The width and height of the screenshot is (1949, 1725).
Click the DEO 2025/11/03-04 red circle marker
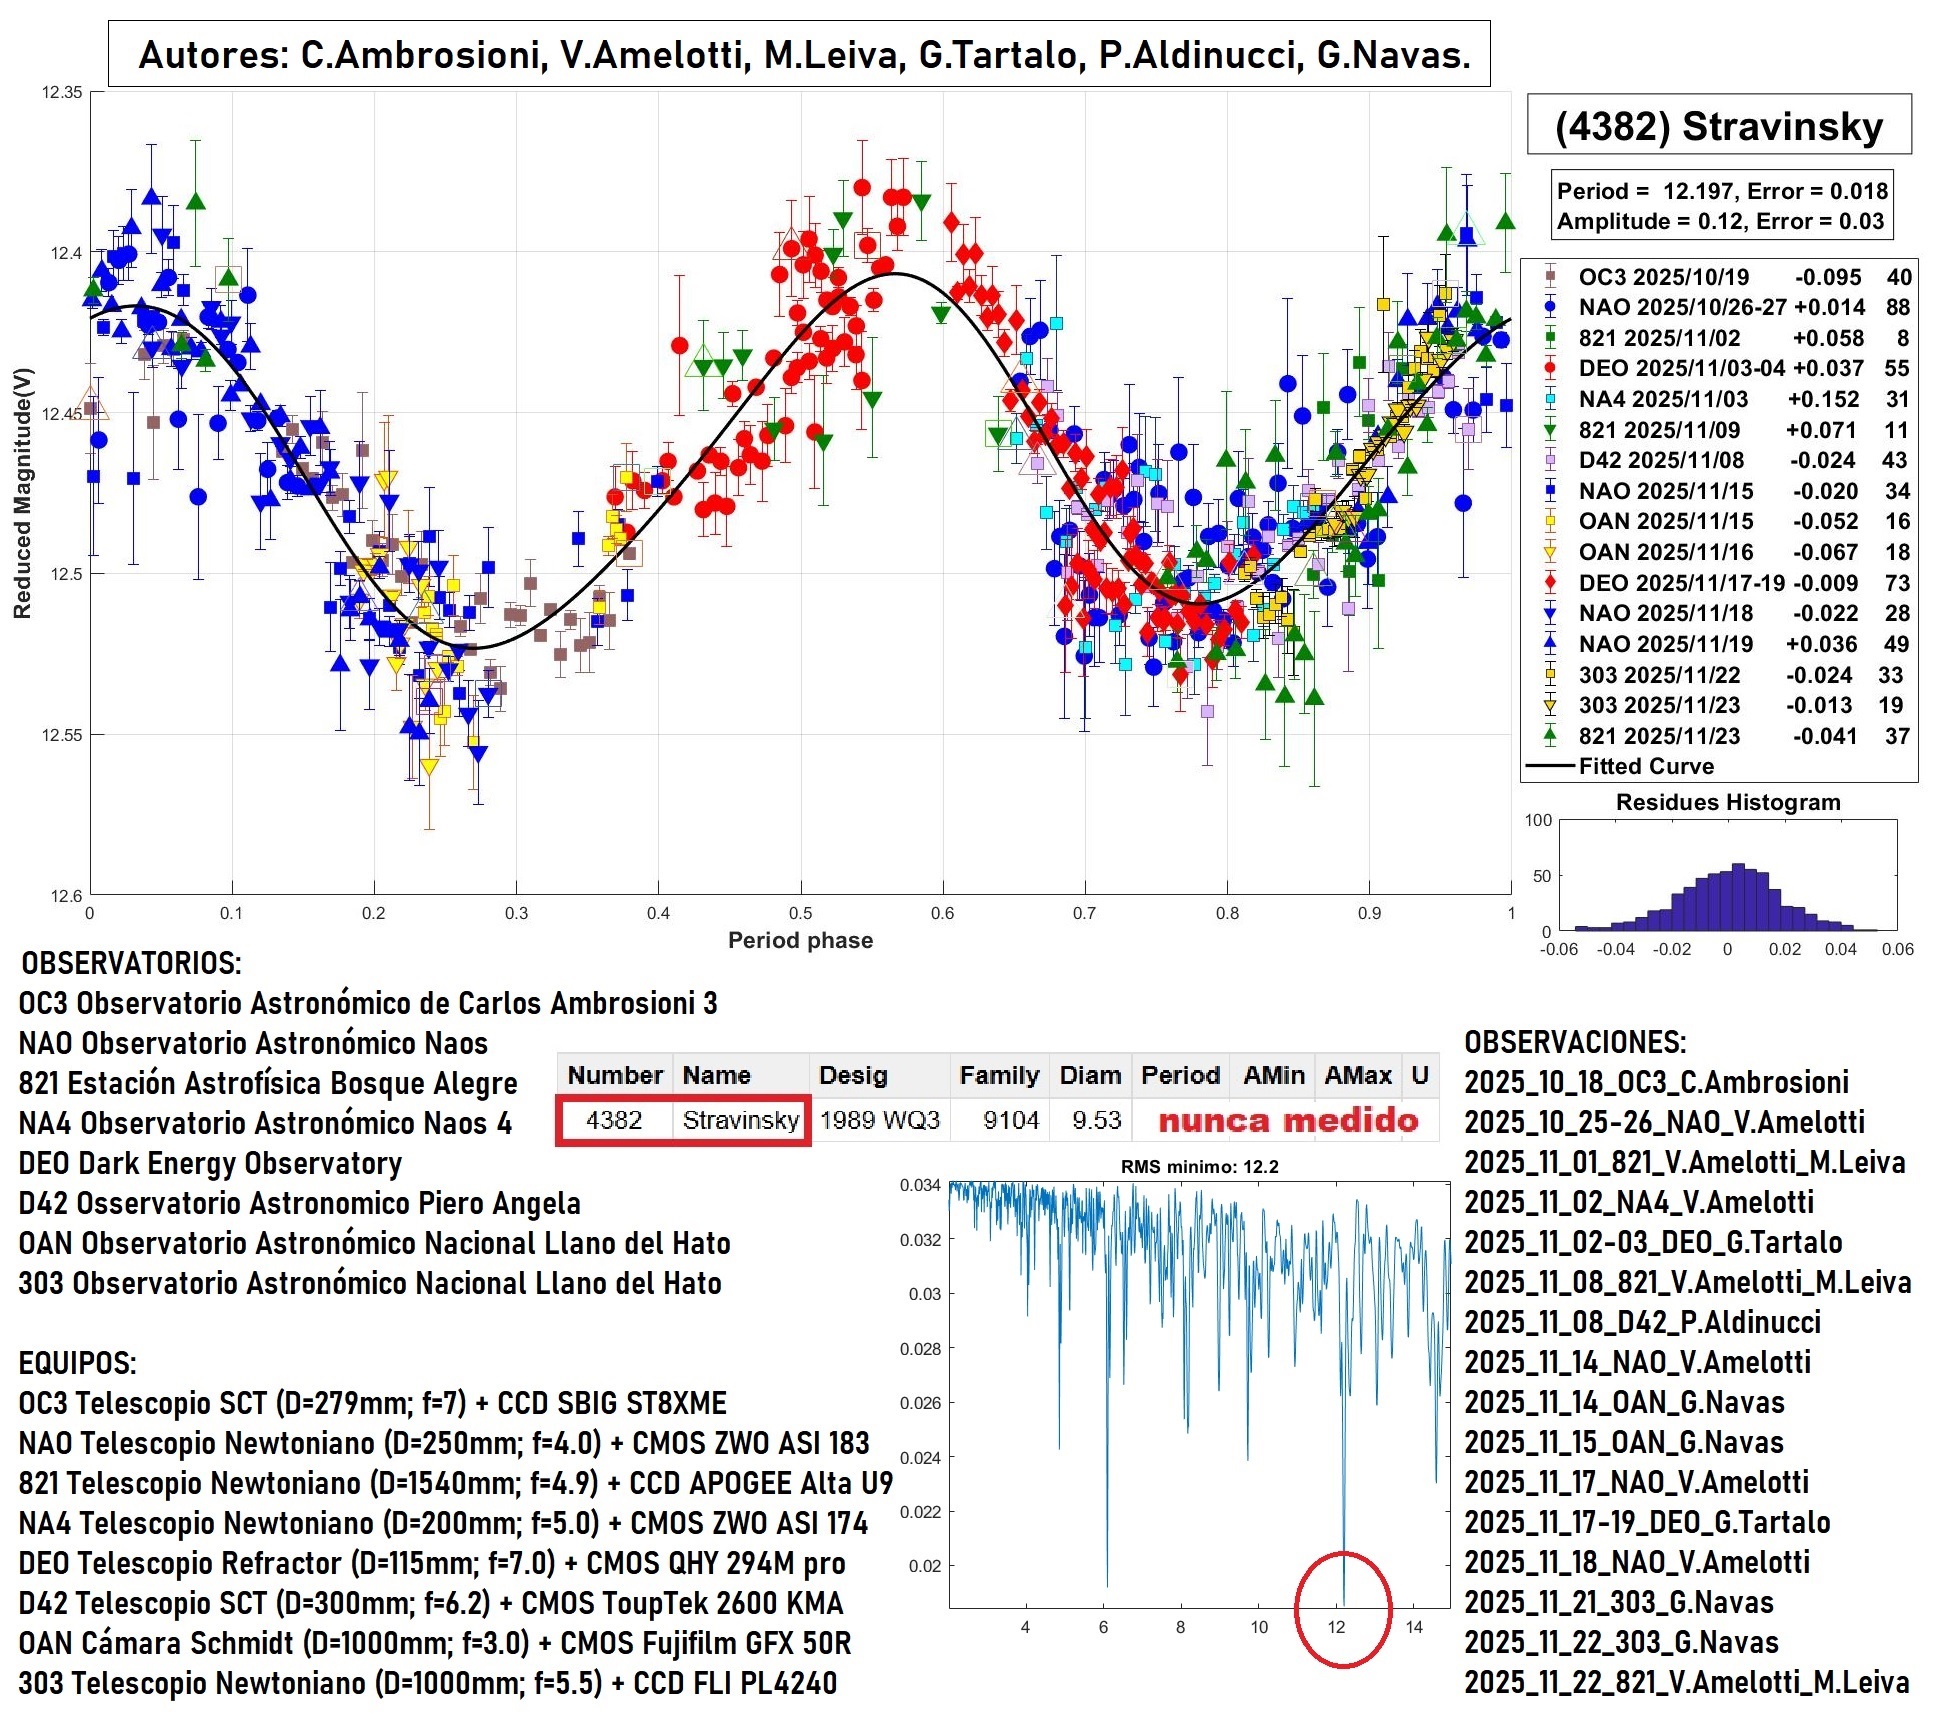(x=1549, y=369)
